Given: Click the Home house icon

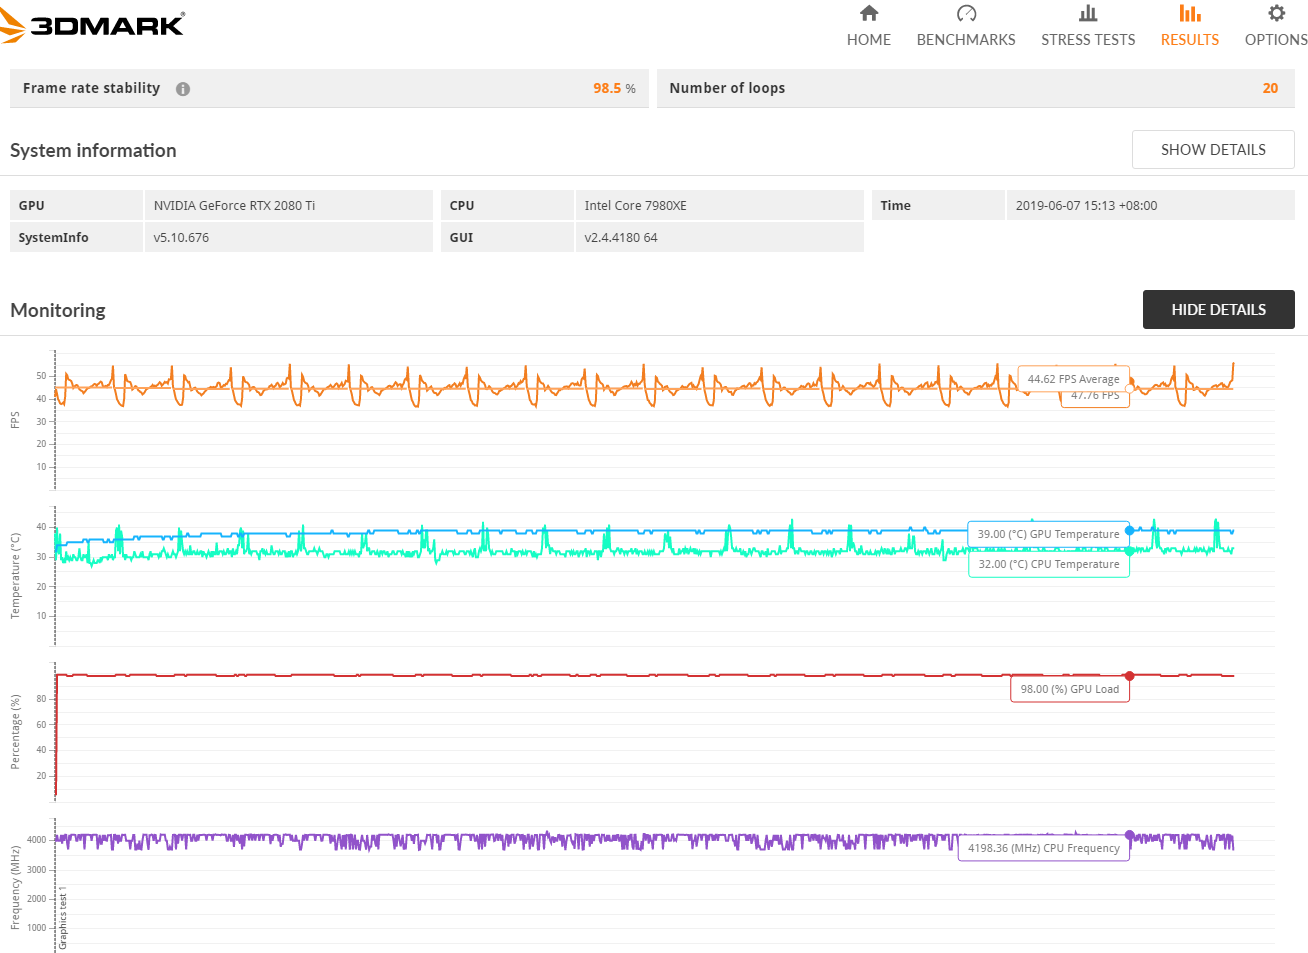Looking at the screenshot, I should click(869, 13).
